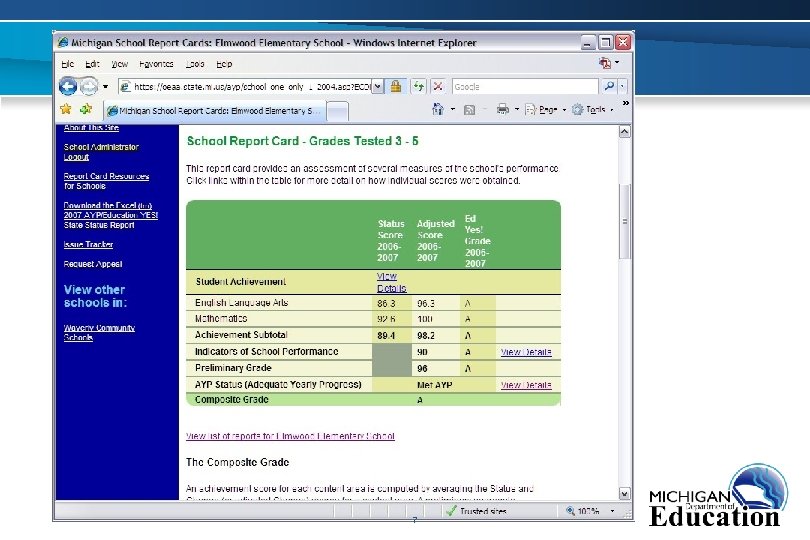Screen dimensions: 810x540
Task: Click the Request Appeal link
Action: coord(93,264)
